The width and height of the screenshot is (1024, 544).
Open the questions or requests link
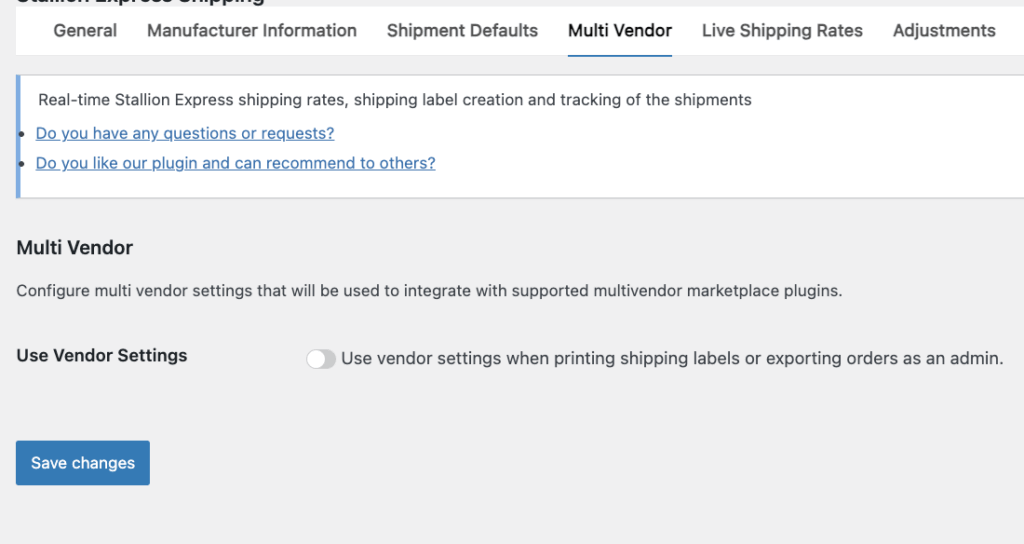[x=185, y=133]
